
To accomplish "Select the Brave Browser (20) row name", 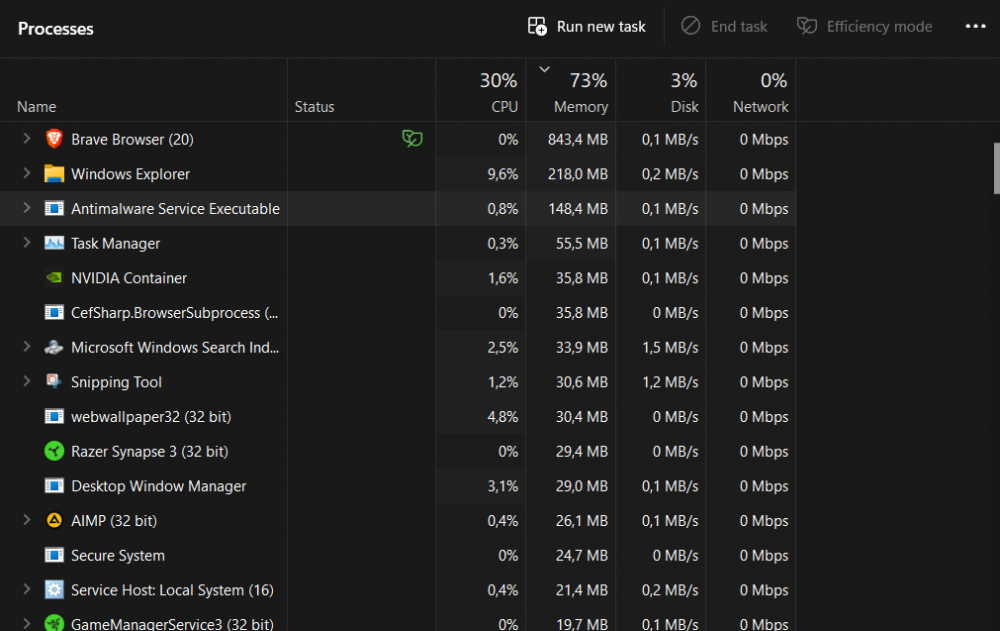I will pos(132,140).
